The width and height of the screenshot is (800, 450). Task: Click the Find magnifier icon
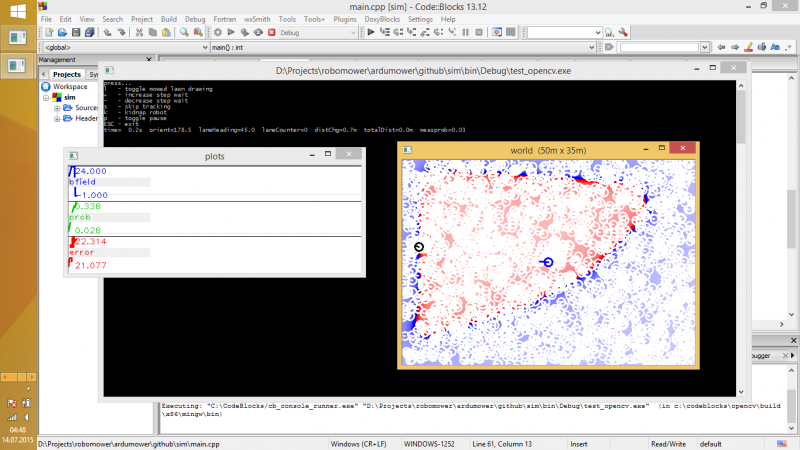[x=184, y=33]
